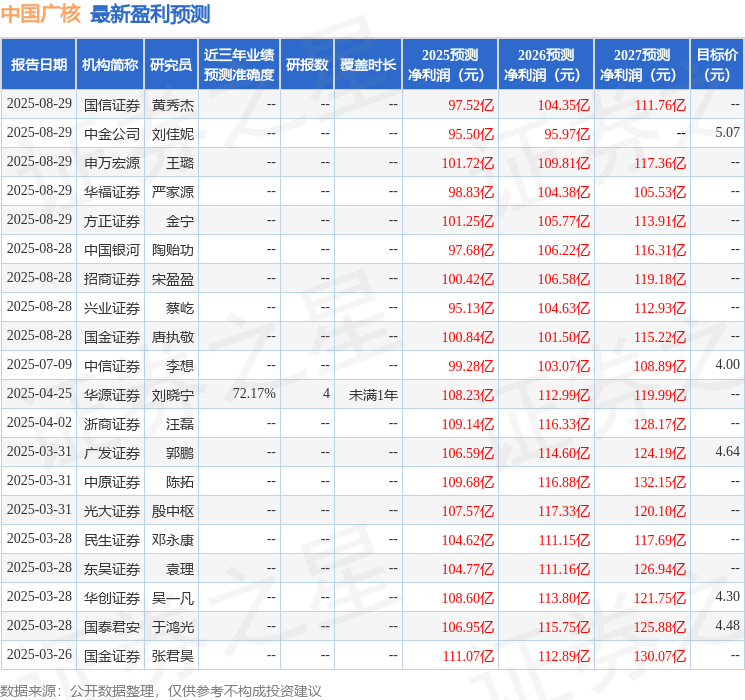Select the 招商证券 institution cell
This screenshot has width=745, height=700.
click(x=112, y=278)
